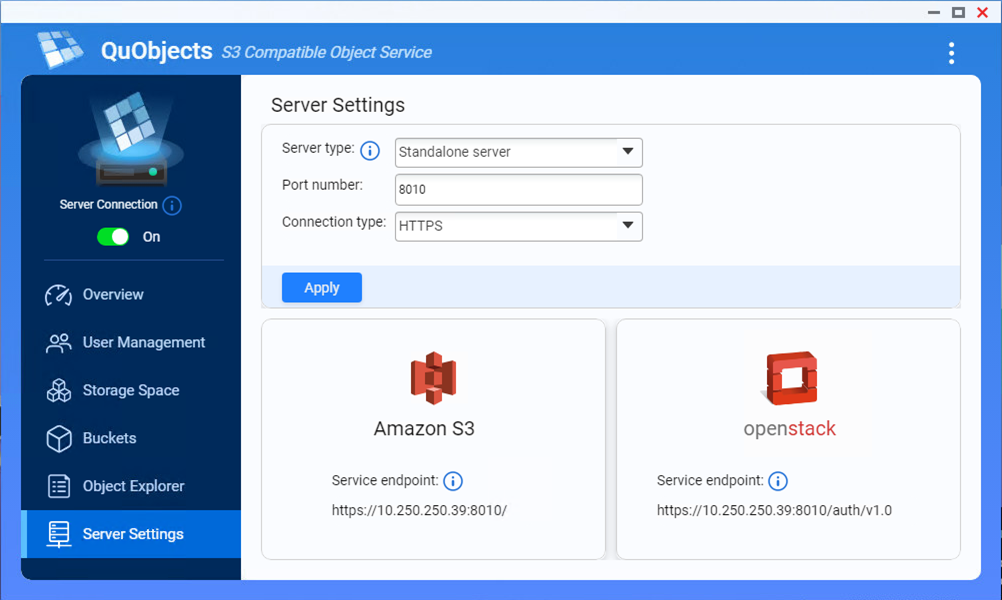Open the three-dot more options menu
Image resolution: width=1002 pixels, height=600 pixels.
[x=952, y=53]
